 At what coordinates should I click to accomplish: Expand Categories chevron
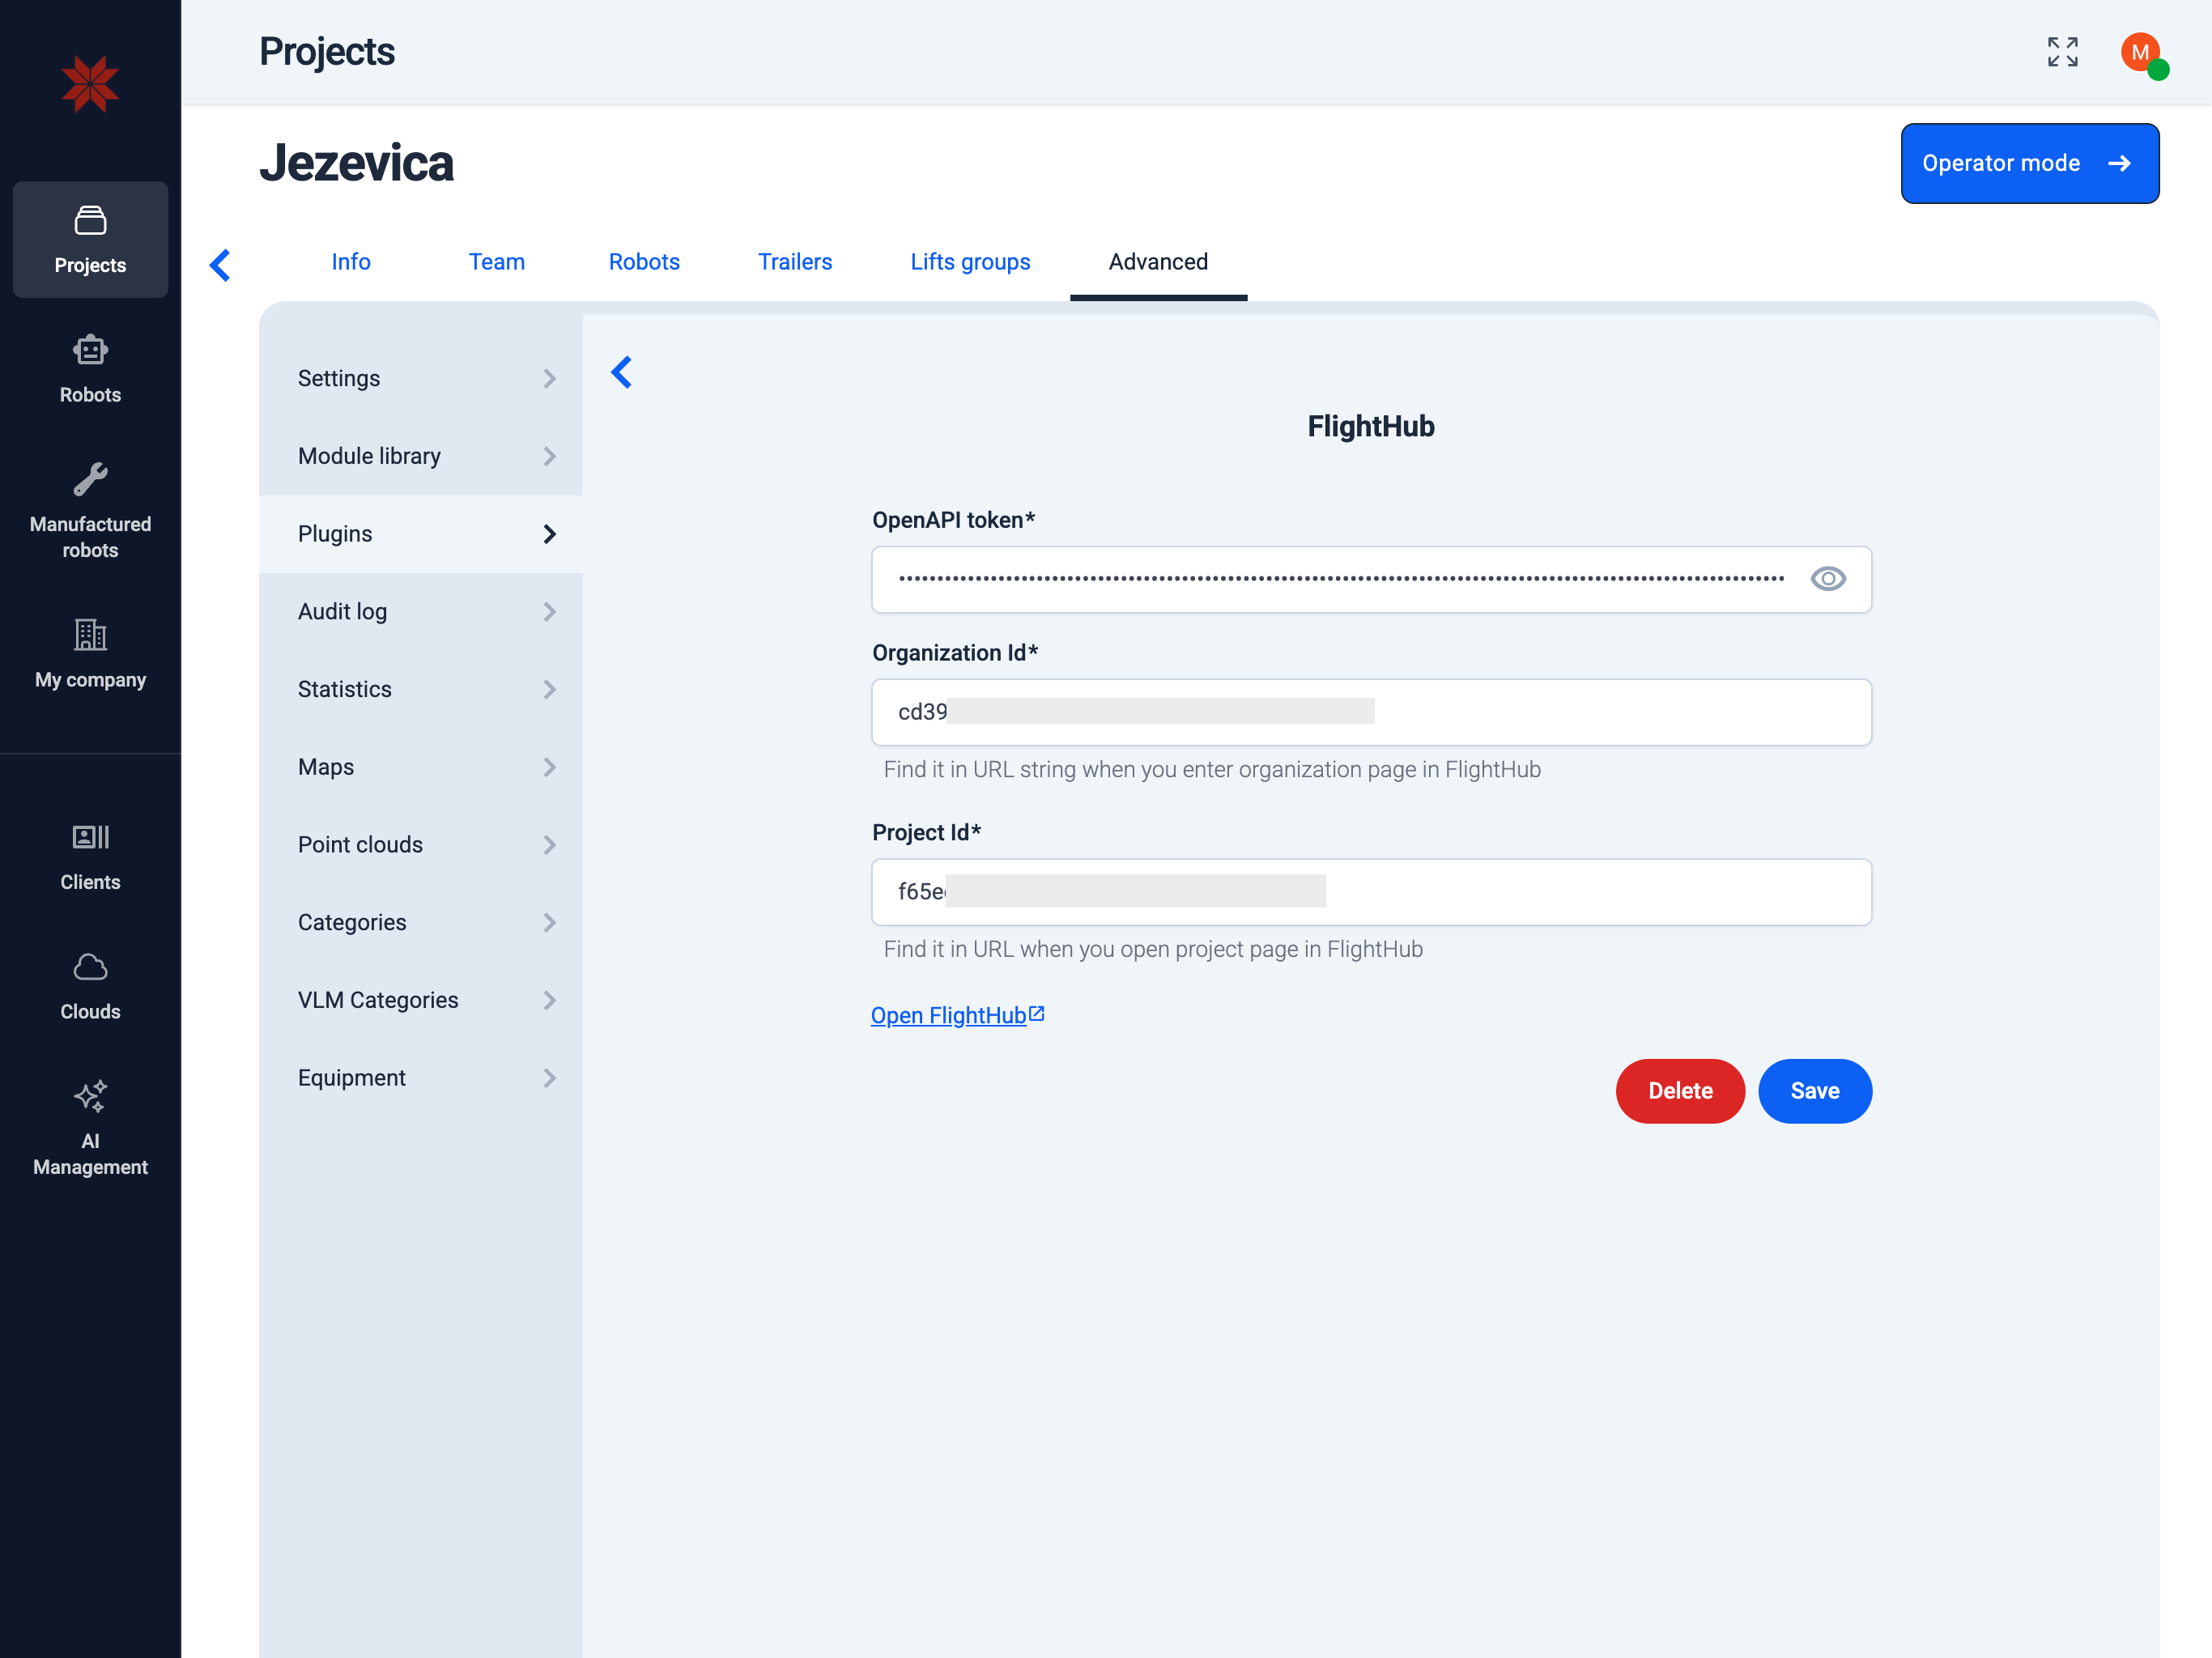click(x=549, y=923)
